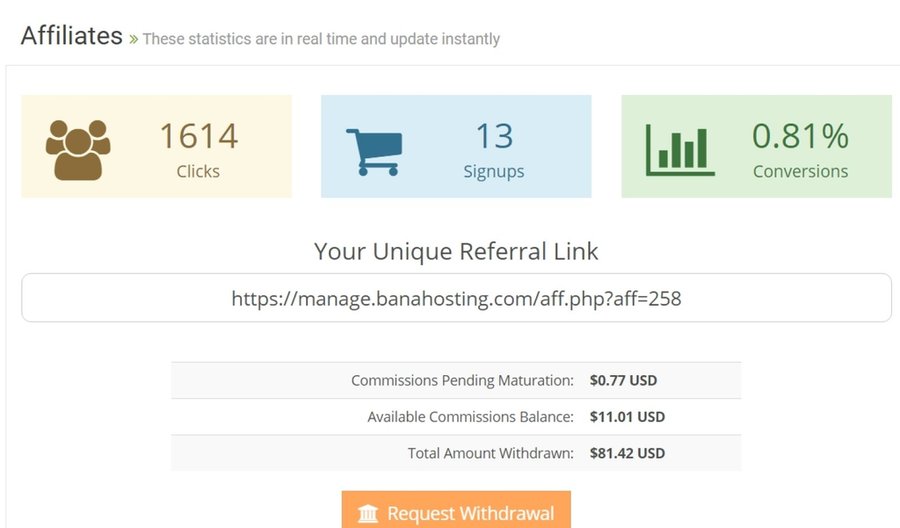This screenshot has height=528, width=900.
Task: Click the real time statistics subtitle text
Action: coord(321,39)
